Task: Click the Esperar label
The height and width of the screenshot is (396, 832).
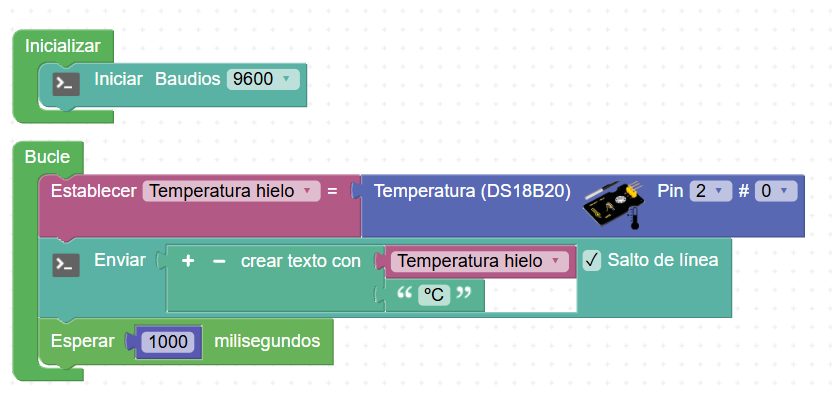Action: coord(82,341)
